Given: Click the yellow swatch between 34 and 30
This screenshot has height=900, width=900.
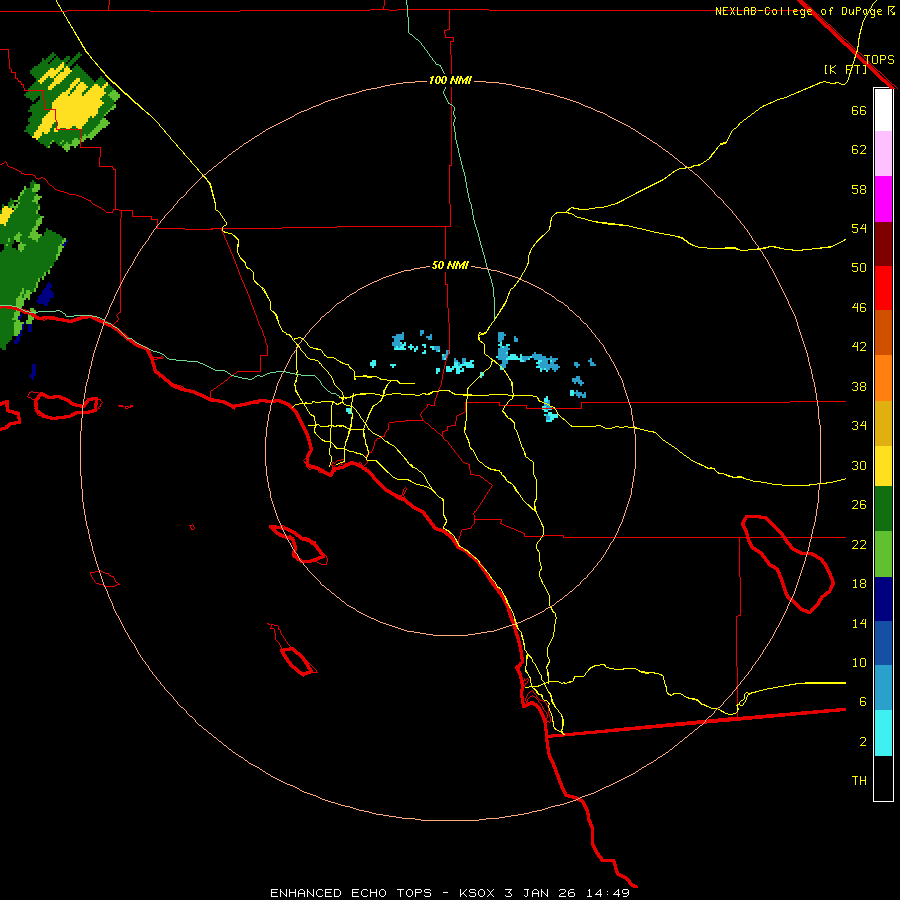Looking at the screenshot, I should (883, 466).
